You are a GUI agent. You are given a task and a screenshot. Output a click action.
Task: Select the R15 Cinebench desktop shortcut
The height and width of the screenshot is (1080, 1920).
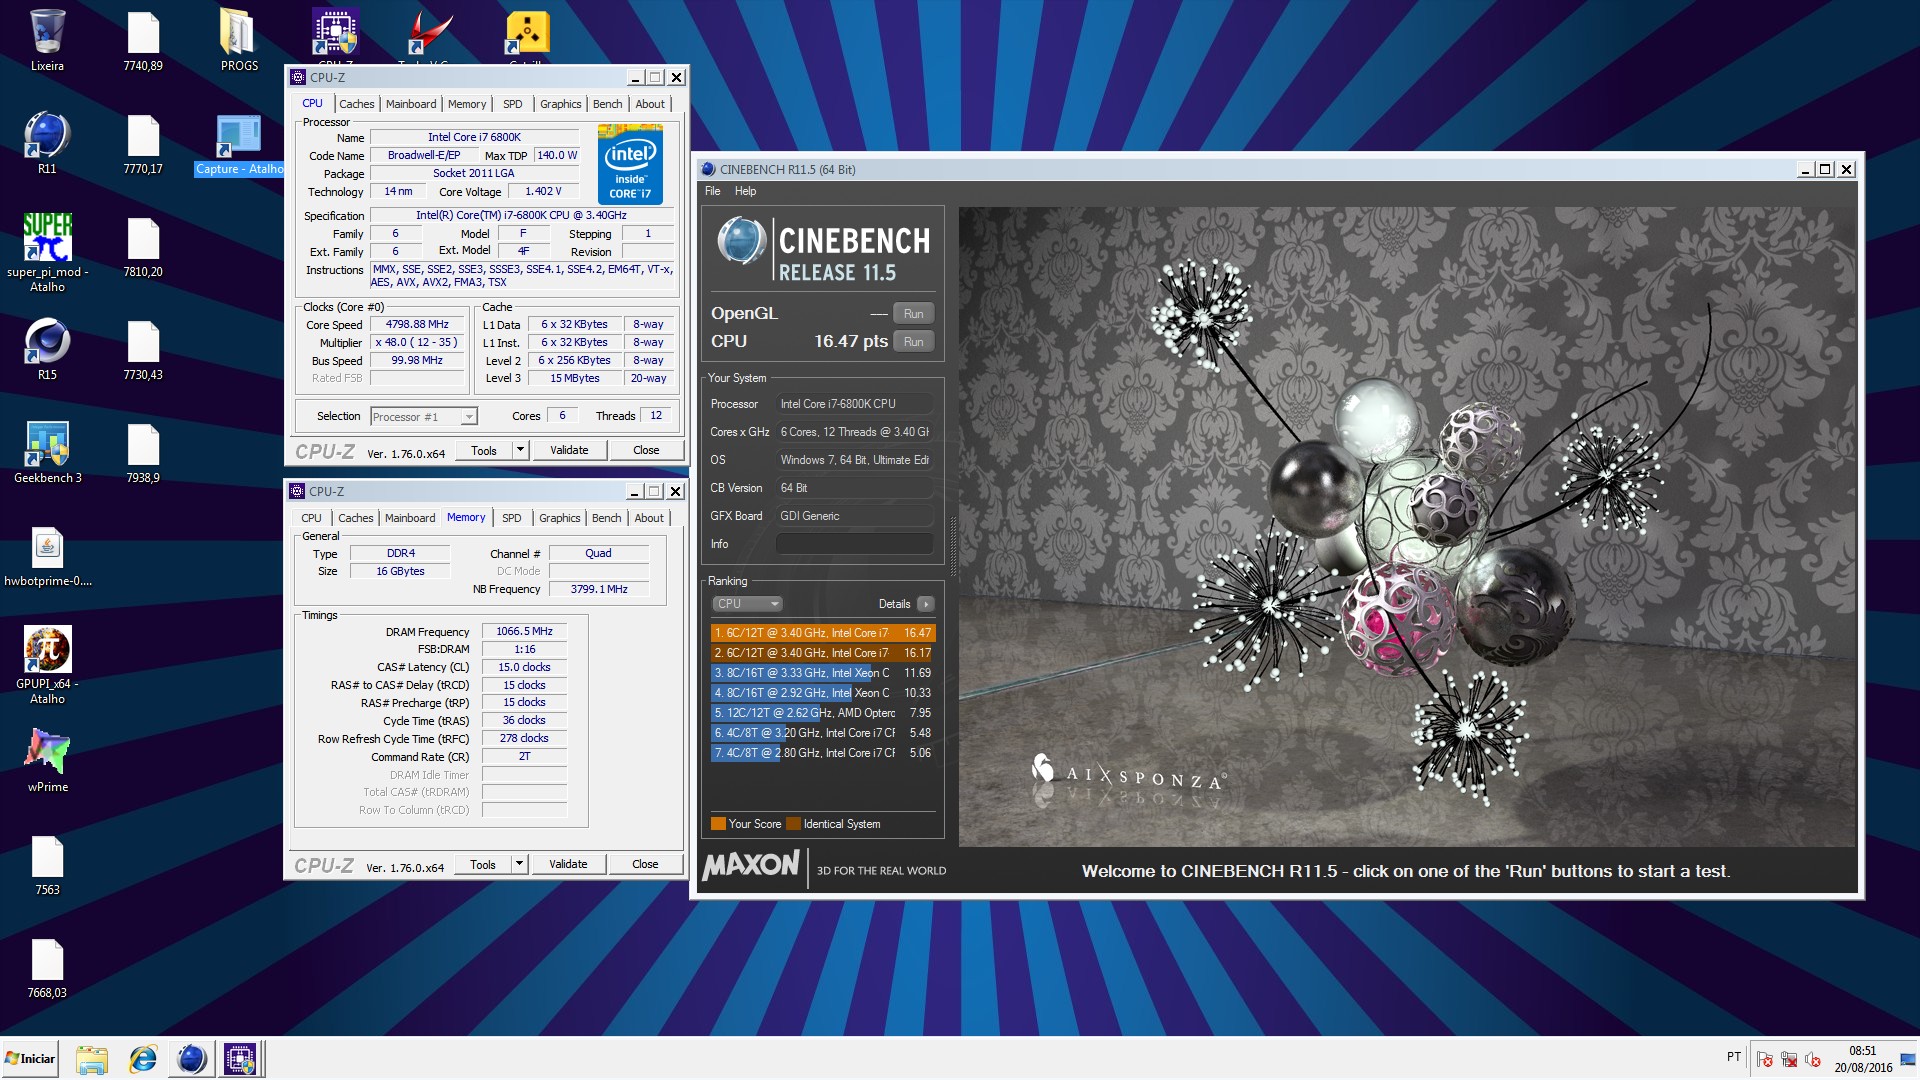[x=47, y=341]
